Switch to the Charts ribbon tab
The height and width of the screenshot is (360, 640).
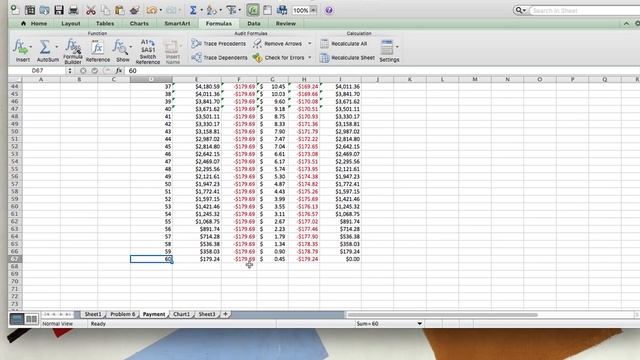(139, 24)
